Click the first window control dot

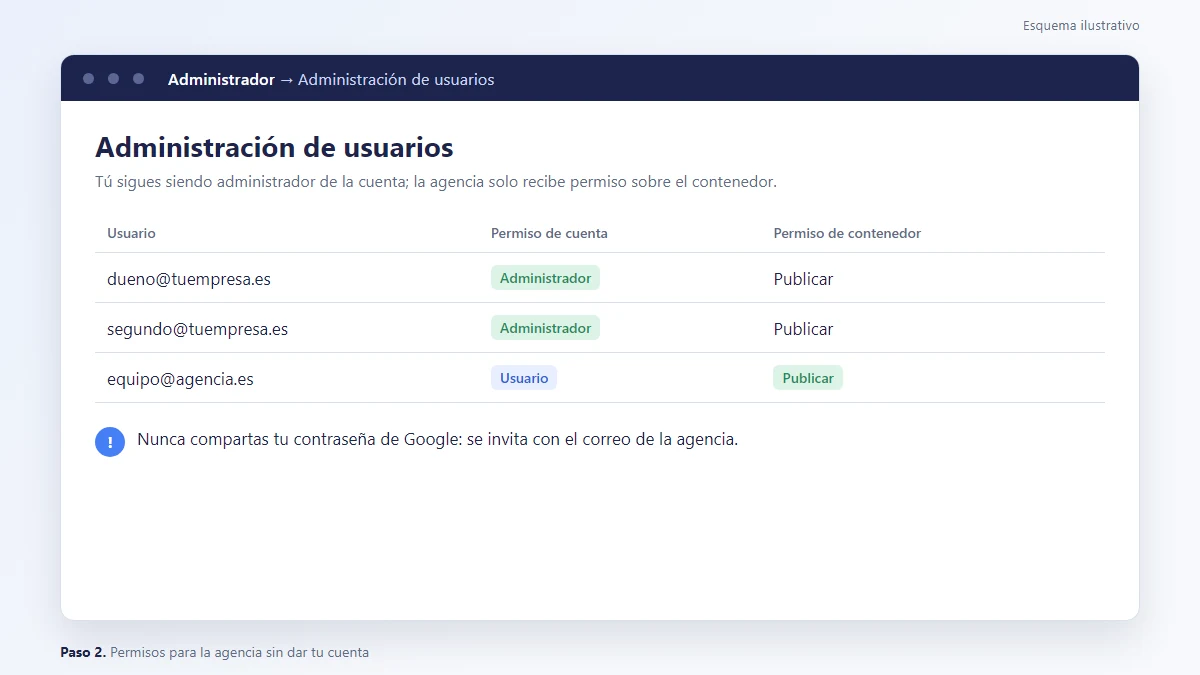(x=88, y=78)
